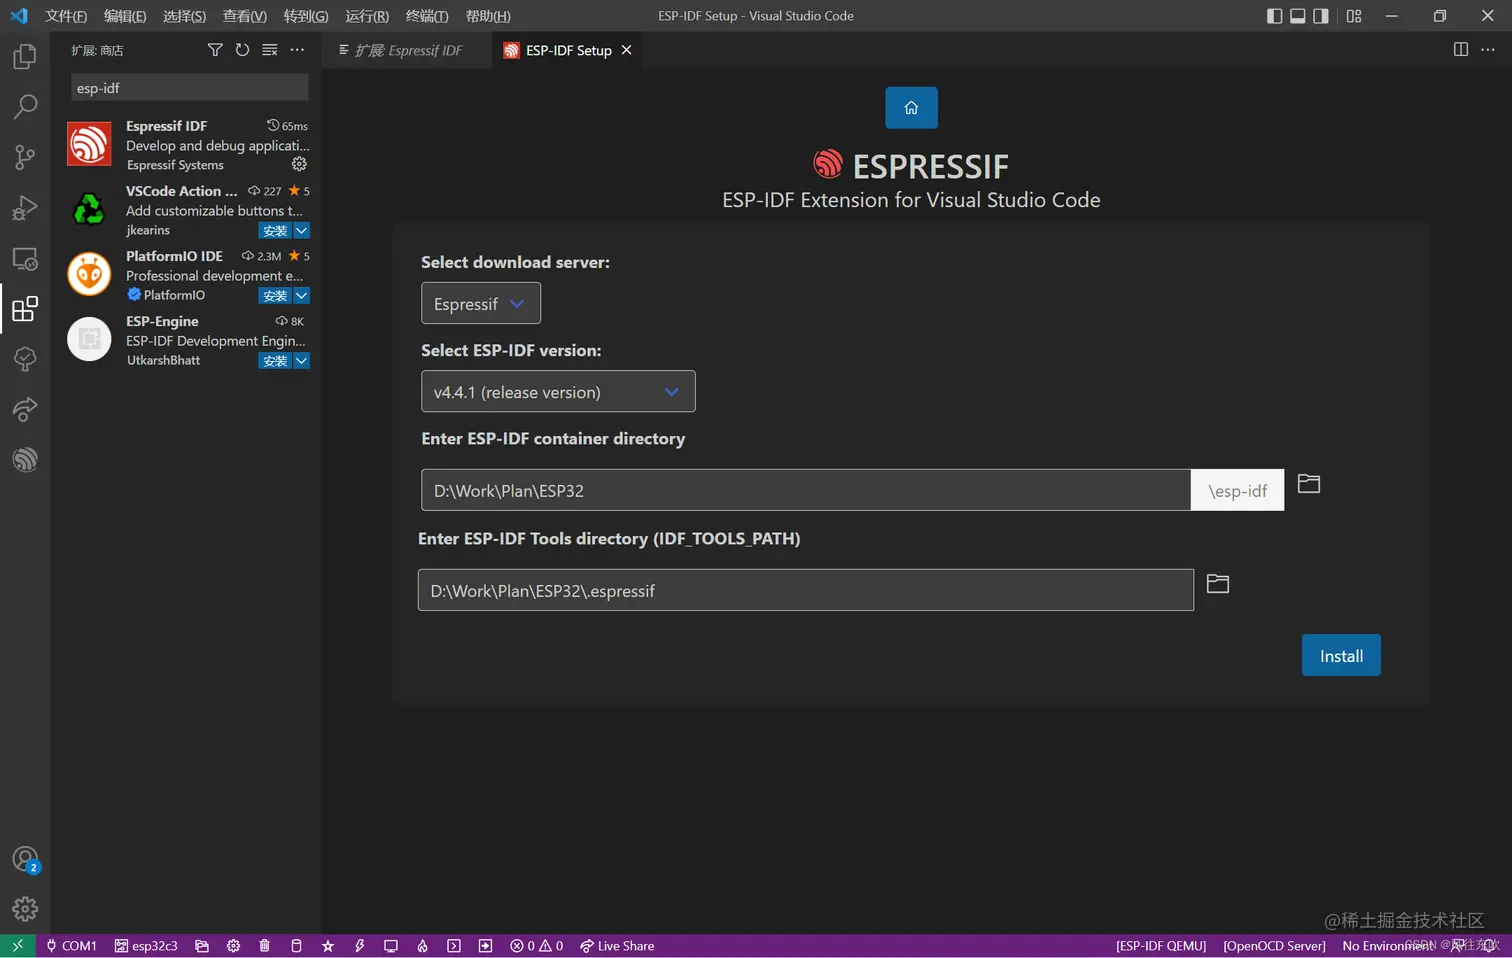1512x958 pixels.
Task: Go to ESP-IDF setup home
Action: 911,108
